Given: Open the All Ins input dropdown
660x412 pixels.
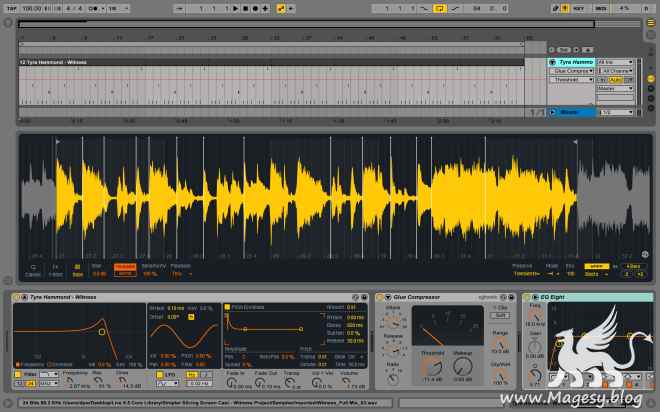Looking at the screenshot, I should click(615, 62).
